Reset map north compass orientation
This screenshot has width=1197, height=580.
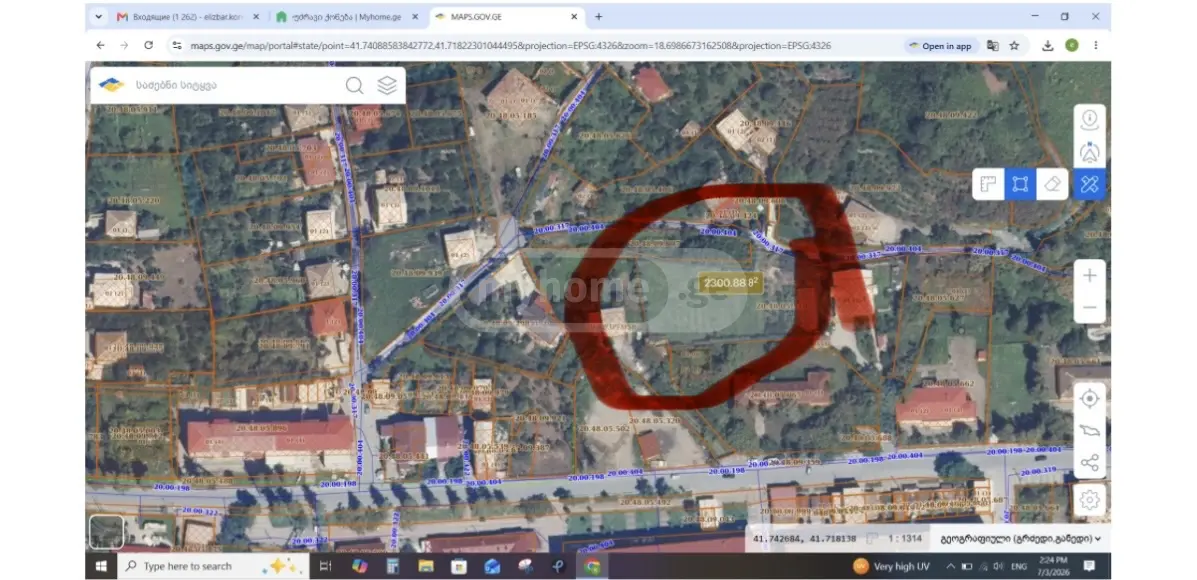point(1089,152)
